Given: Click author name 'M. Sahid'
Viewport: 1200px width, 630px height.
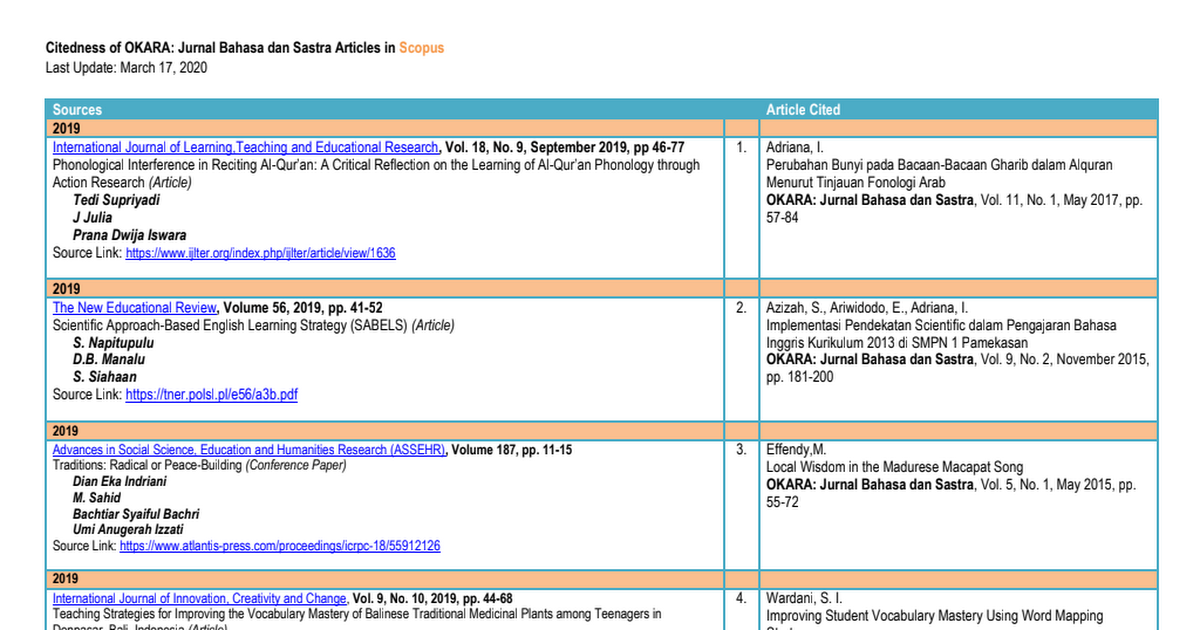Looking at the screenshot, I should coord(97,497).
